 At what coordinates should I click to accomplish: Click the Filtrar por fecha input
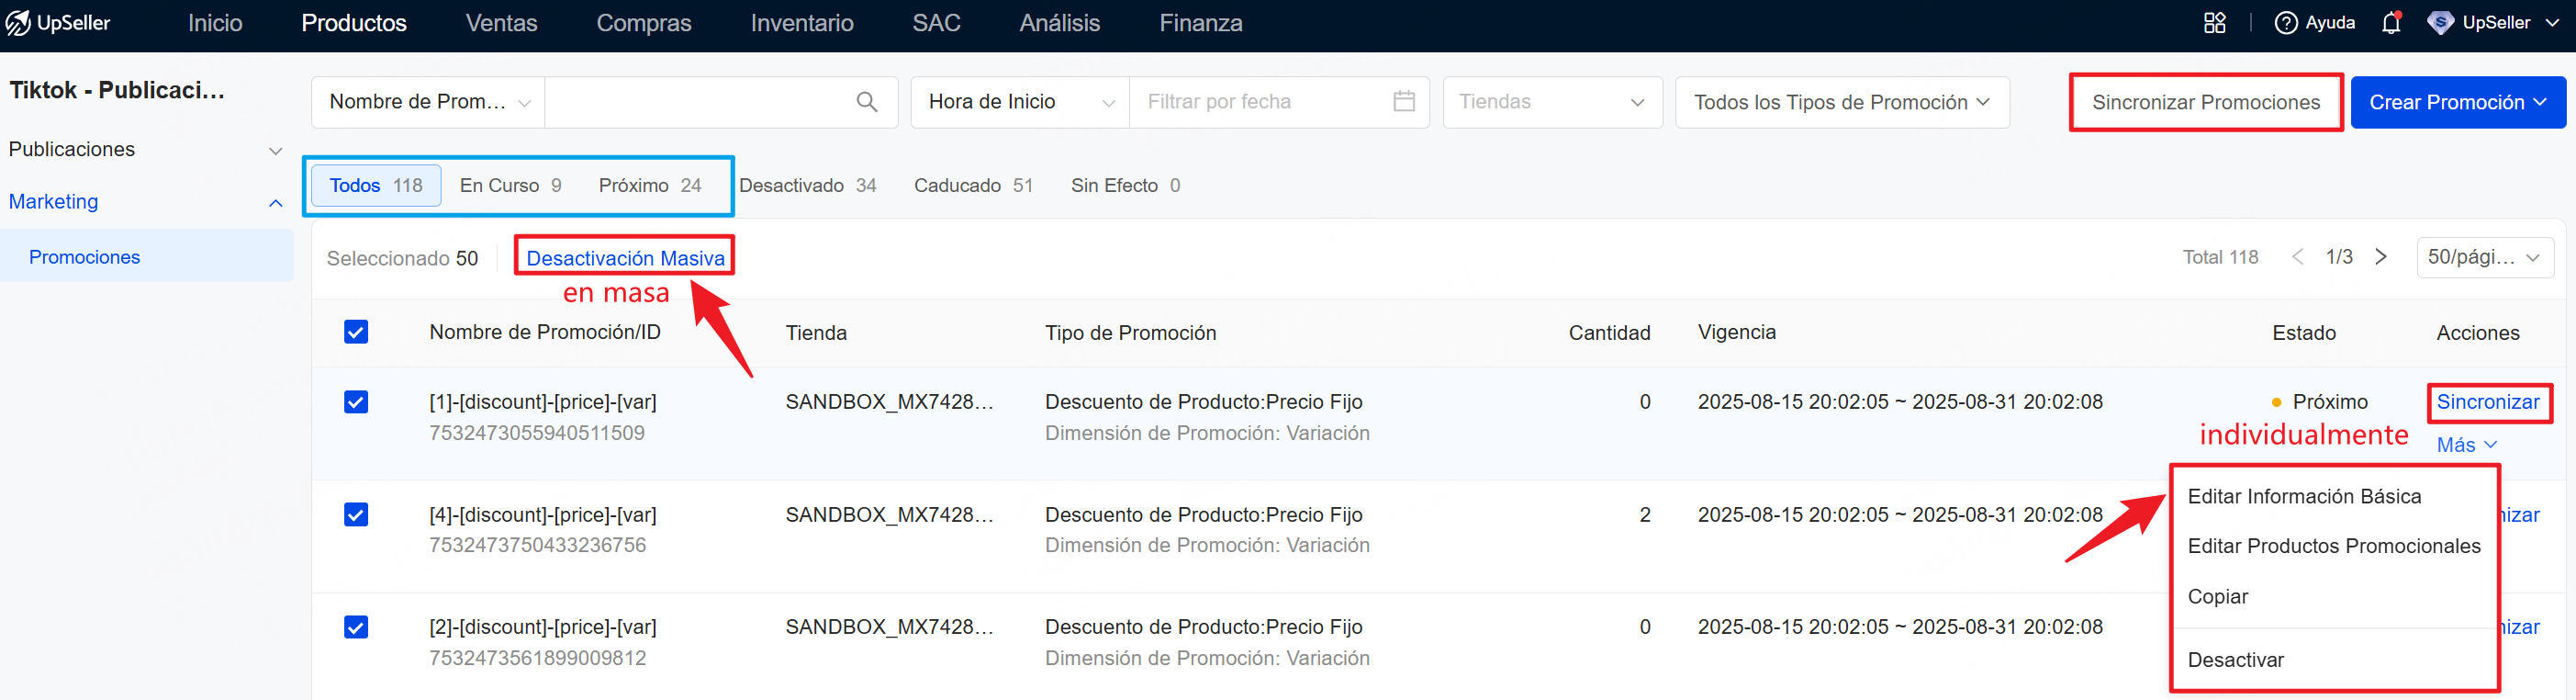(1260, 102)
